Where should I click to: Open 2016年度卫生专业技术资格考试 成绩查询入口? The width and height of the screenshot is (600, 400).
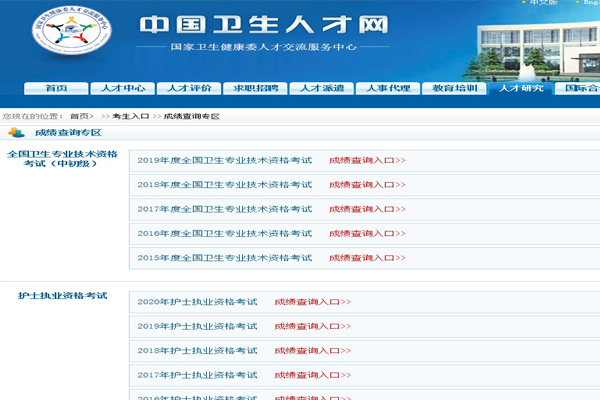click(367, 233)
